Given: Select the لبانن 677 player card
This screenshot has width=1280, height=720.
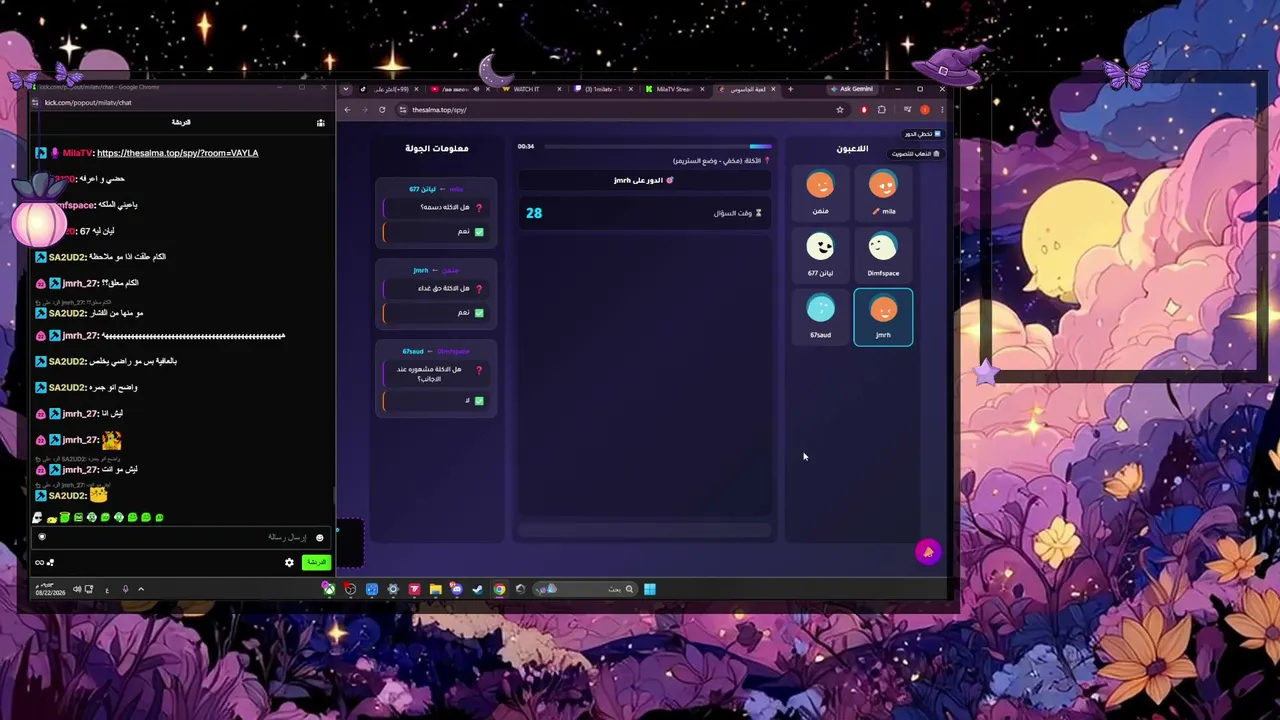Looking at the screenshot, I should tap(820, 256).
